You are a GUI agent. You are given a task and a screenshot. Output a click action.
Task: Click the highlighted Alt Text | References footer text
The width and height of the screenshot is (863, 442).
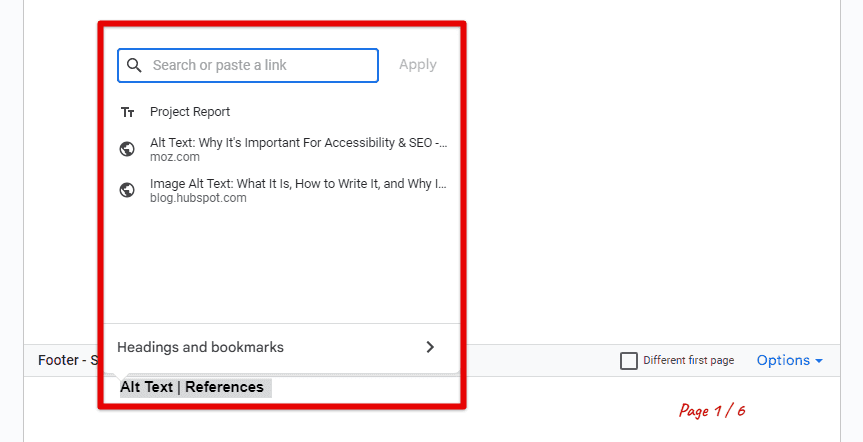192,388
